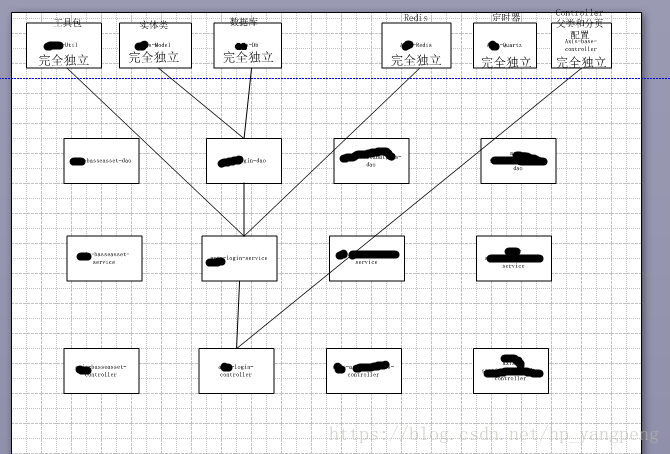Select the Util box labeled 工具包

[64, 46]
